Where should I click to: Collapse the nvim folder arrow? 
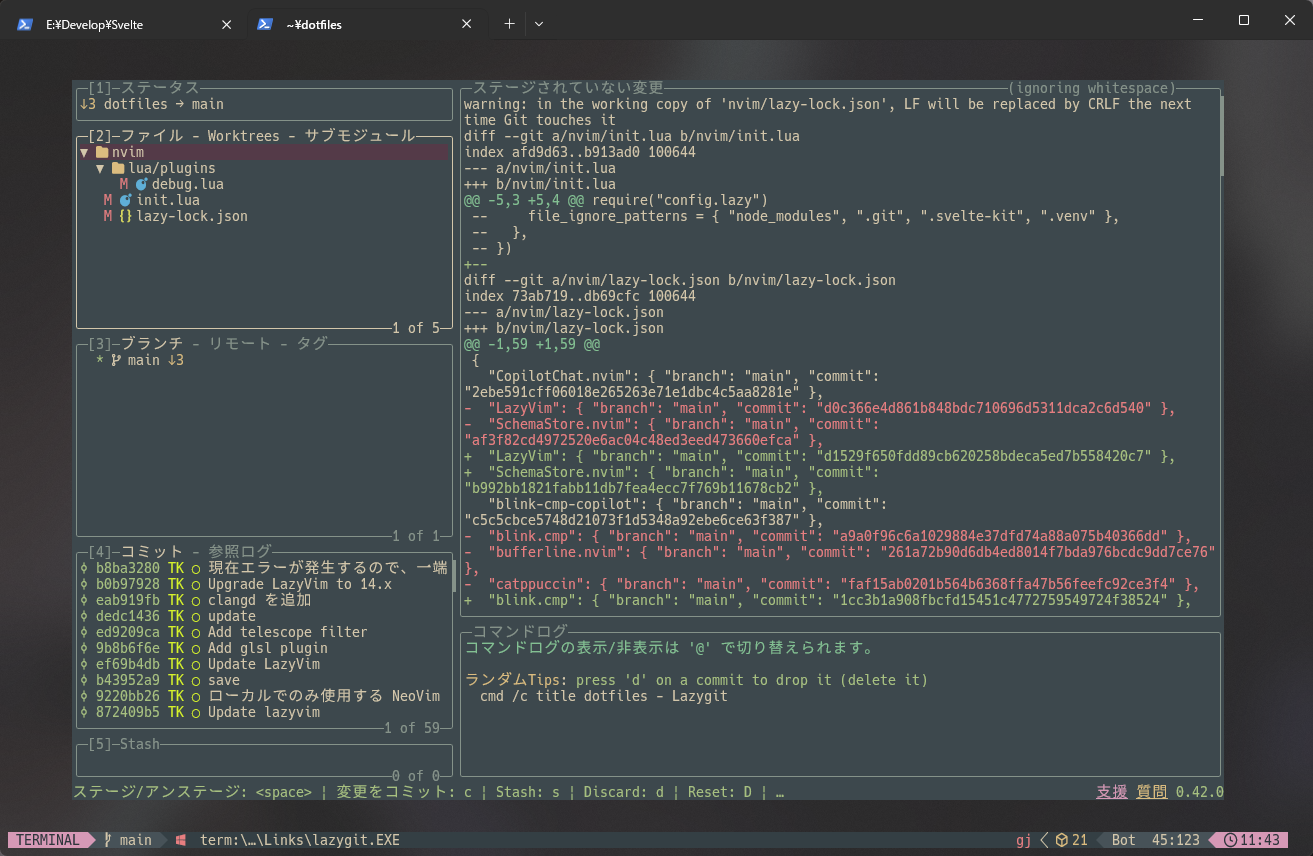pyautogui.click(x=85, y=152)
